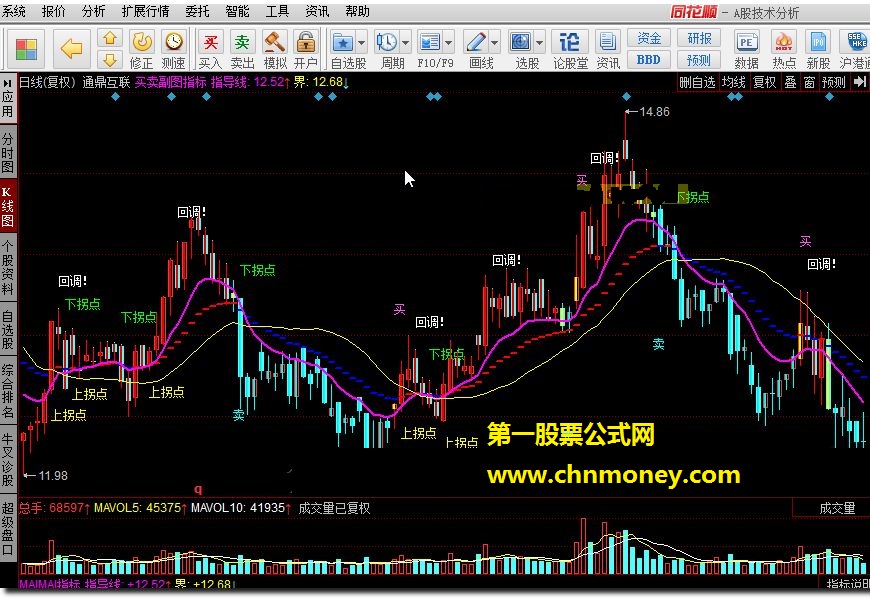Click the 买卖副图指标 indicator name
This screenshot has height=599, width=870.
click(170, 82)
